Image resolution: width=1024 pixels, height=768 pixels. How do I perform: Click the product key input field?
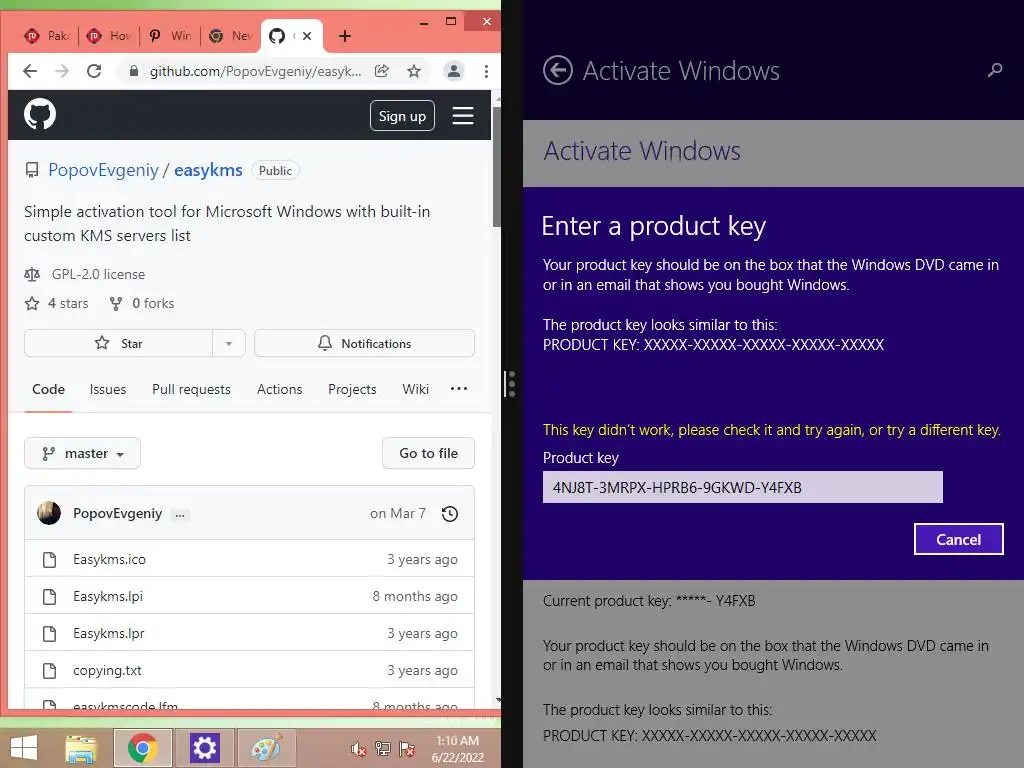pyautogui.click(x=743, y=487)
